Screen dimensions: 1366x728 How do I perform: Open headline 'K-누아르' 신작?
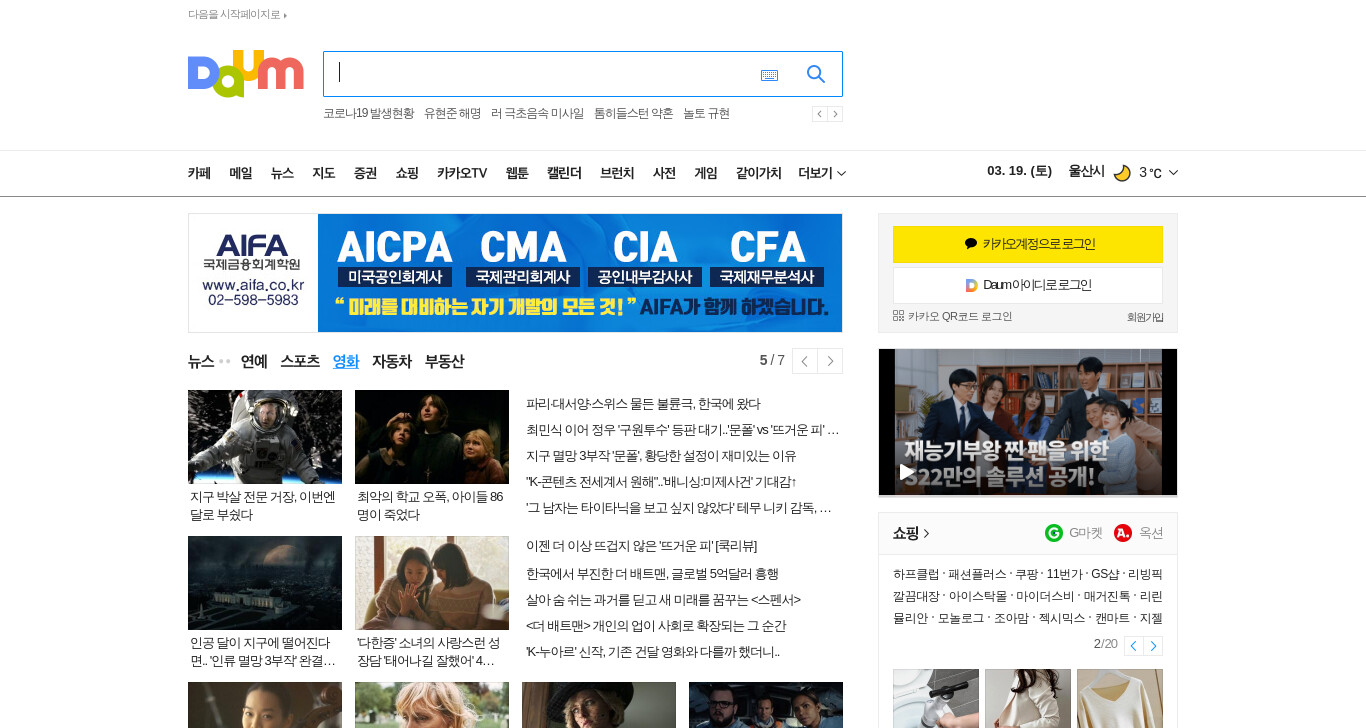click(x=652, y=652)
